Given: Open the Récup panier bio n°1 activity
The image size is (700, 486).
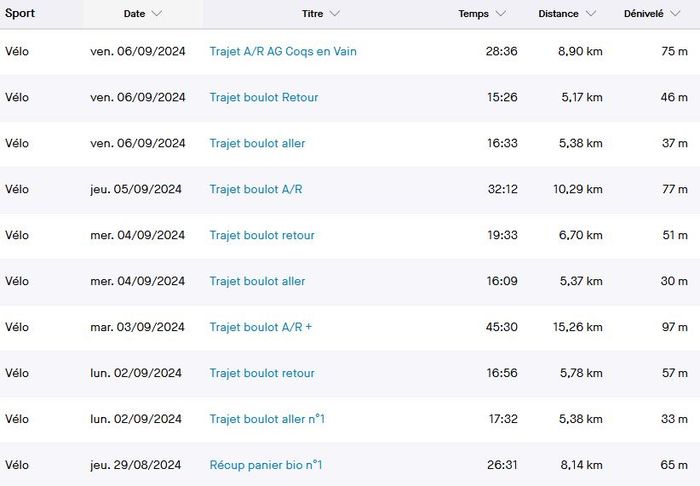Looking at the screenshot, I should point(266,466).
